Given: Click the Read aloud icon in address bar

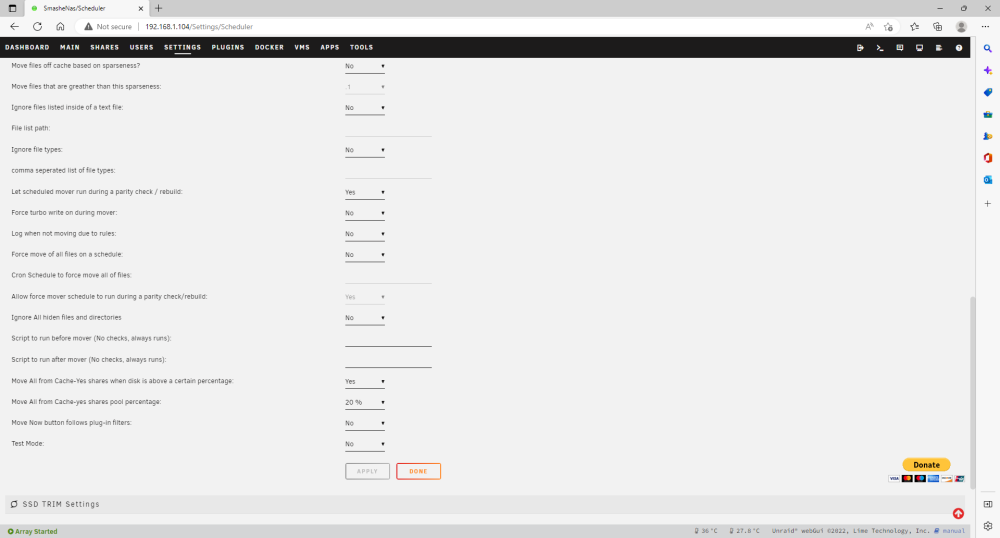Looking at the screenshot, I should [869, 27].
